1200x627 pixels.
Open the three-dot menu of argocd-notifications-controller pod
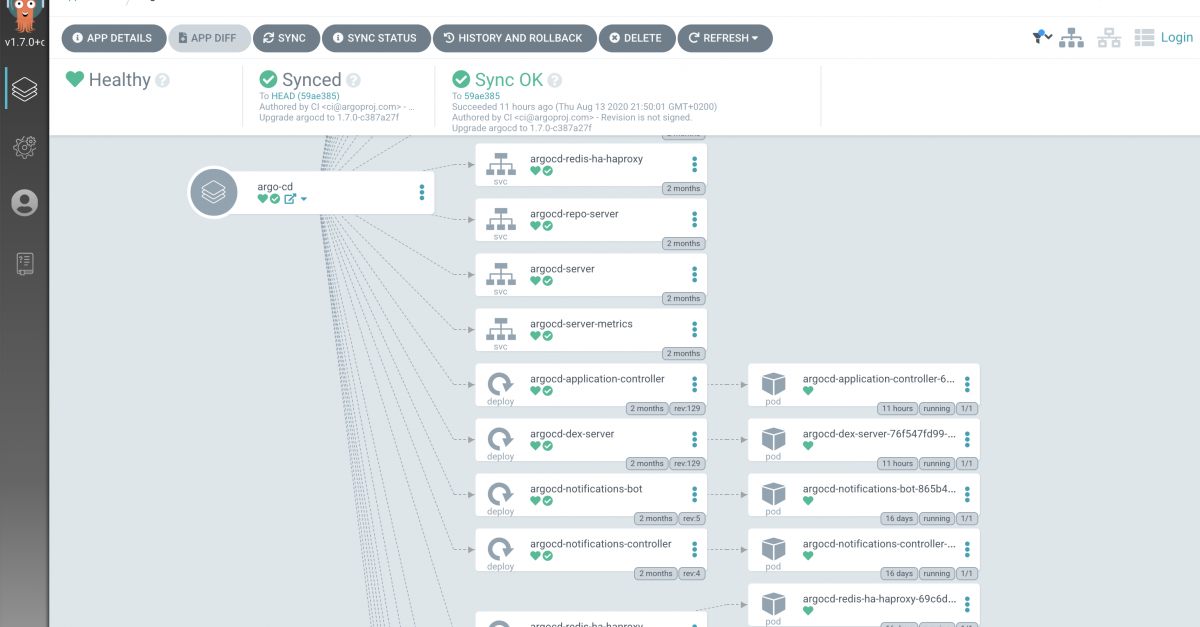pyautogui.click(x=968, y=550)
